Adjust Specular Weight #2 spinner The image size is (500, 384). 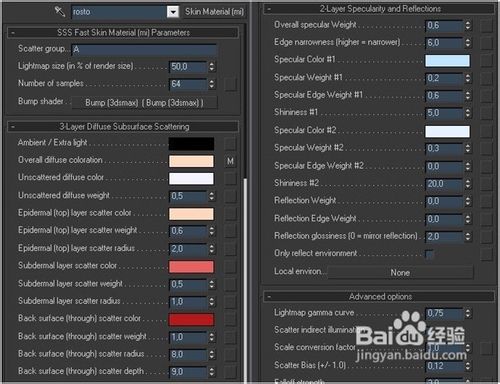click(x=468, y=148)
